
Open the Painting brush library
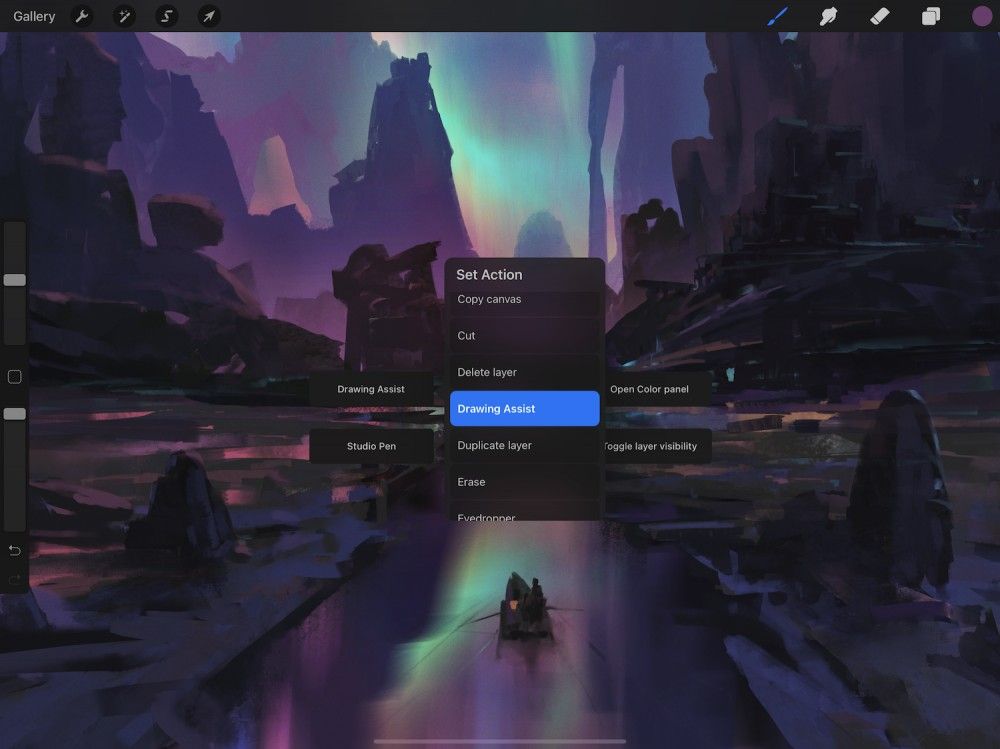click(778, 16)
